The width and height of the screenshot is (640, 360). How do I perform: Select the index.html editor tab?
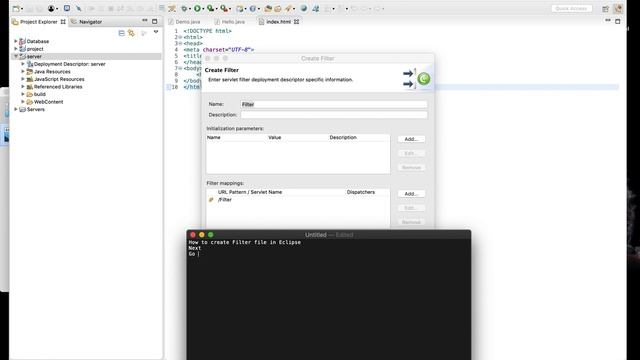[278, 22]
